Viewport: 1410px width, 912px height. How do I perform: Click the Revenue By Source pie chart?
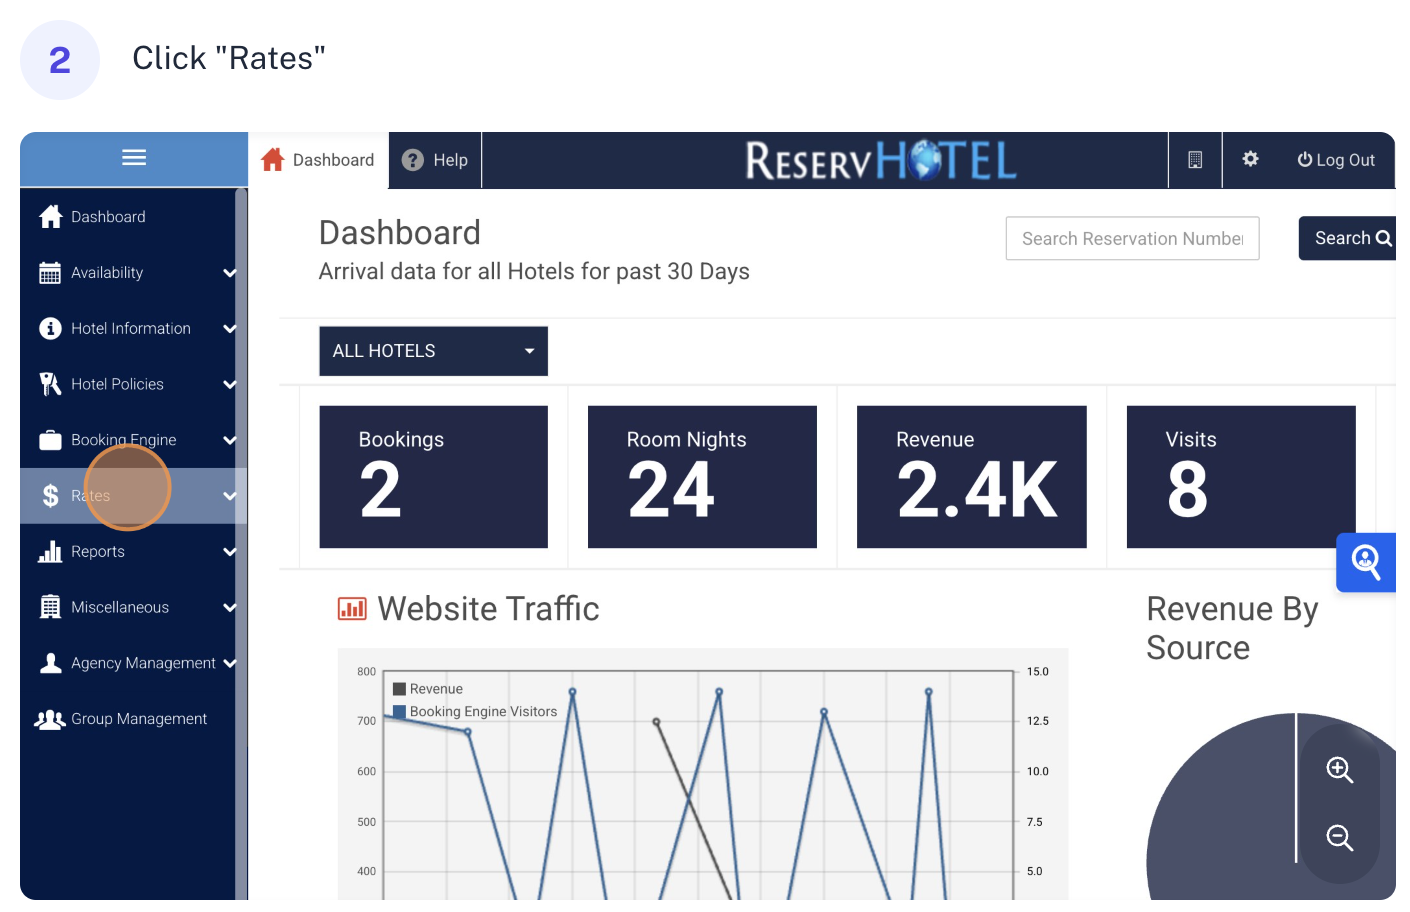[1270, 807]
